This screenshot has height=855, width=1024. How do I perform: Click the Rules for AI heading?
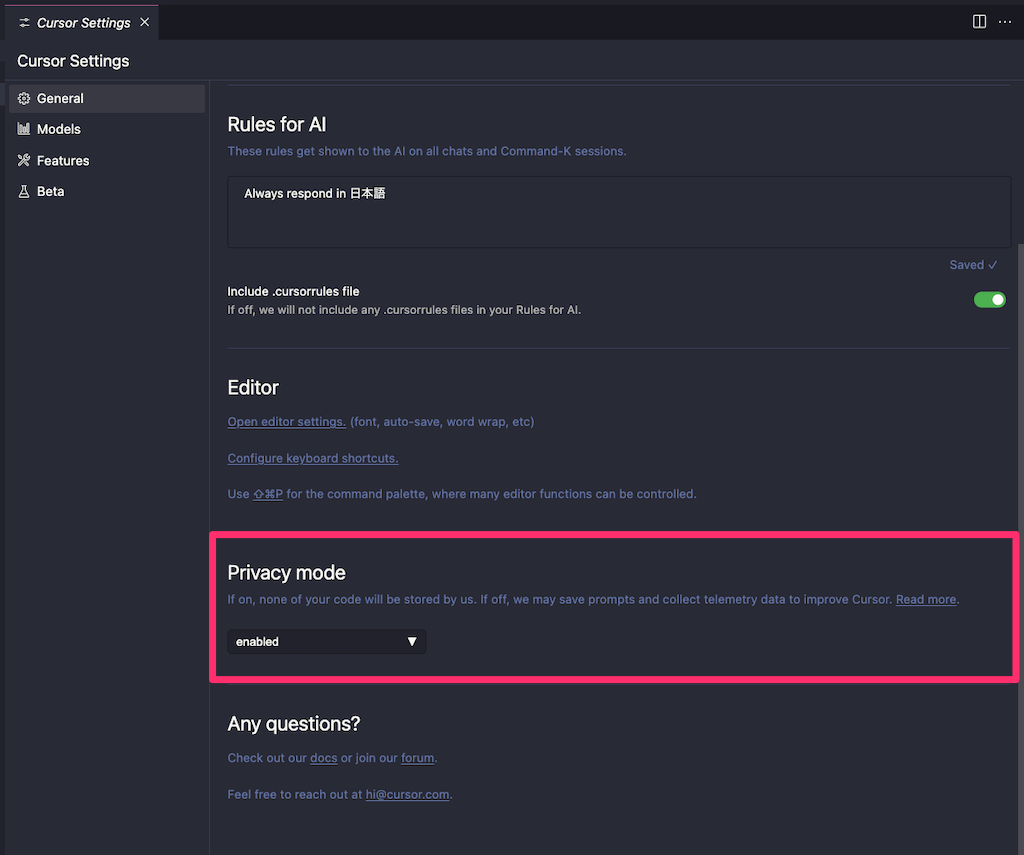click(277, 125)
